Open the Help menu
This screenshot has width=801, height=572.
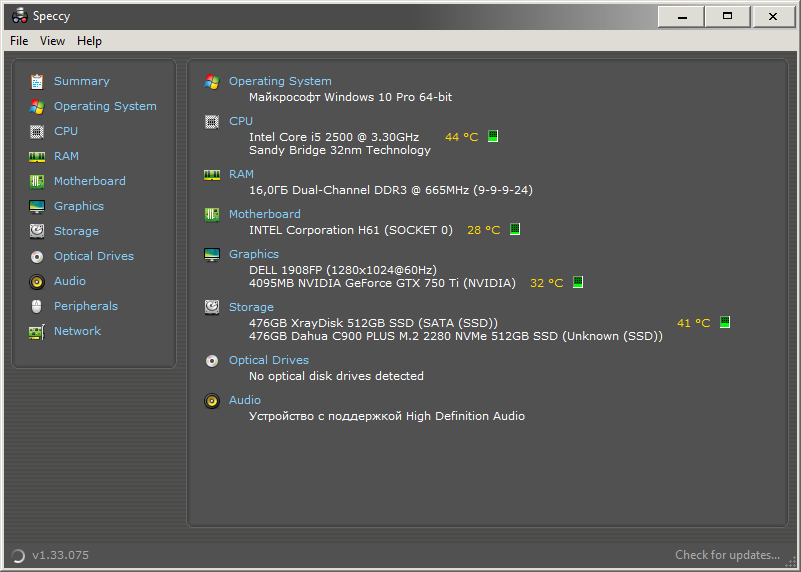[x=89, y=41]
